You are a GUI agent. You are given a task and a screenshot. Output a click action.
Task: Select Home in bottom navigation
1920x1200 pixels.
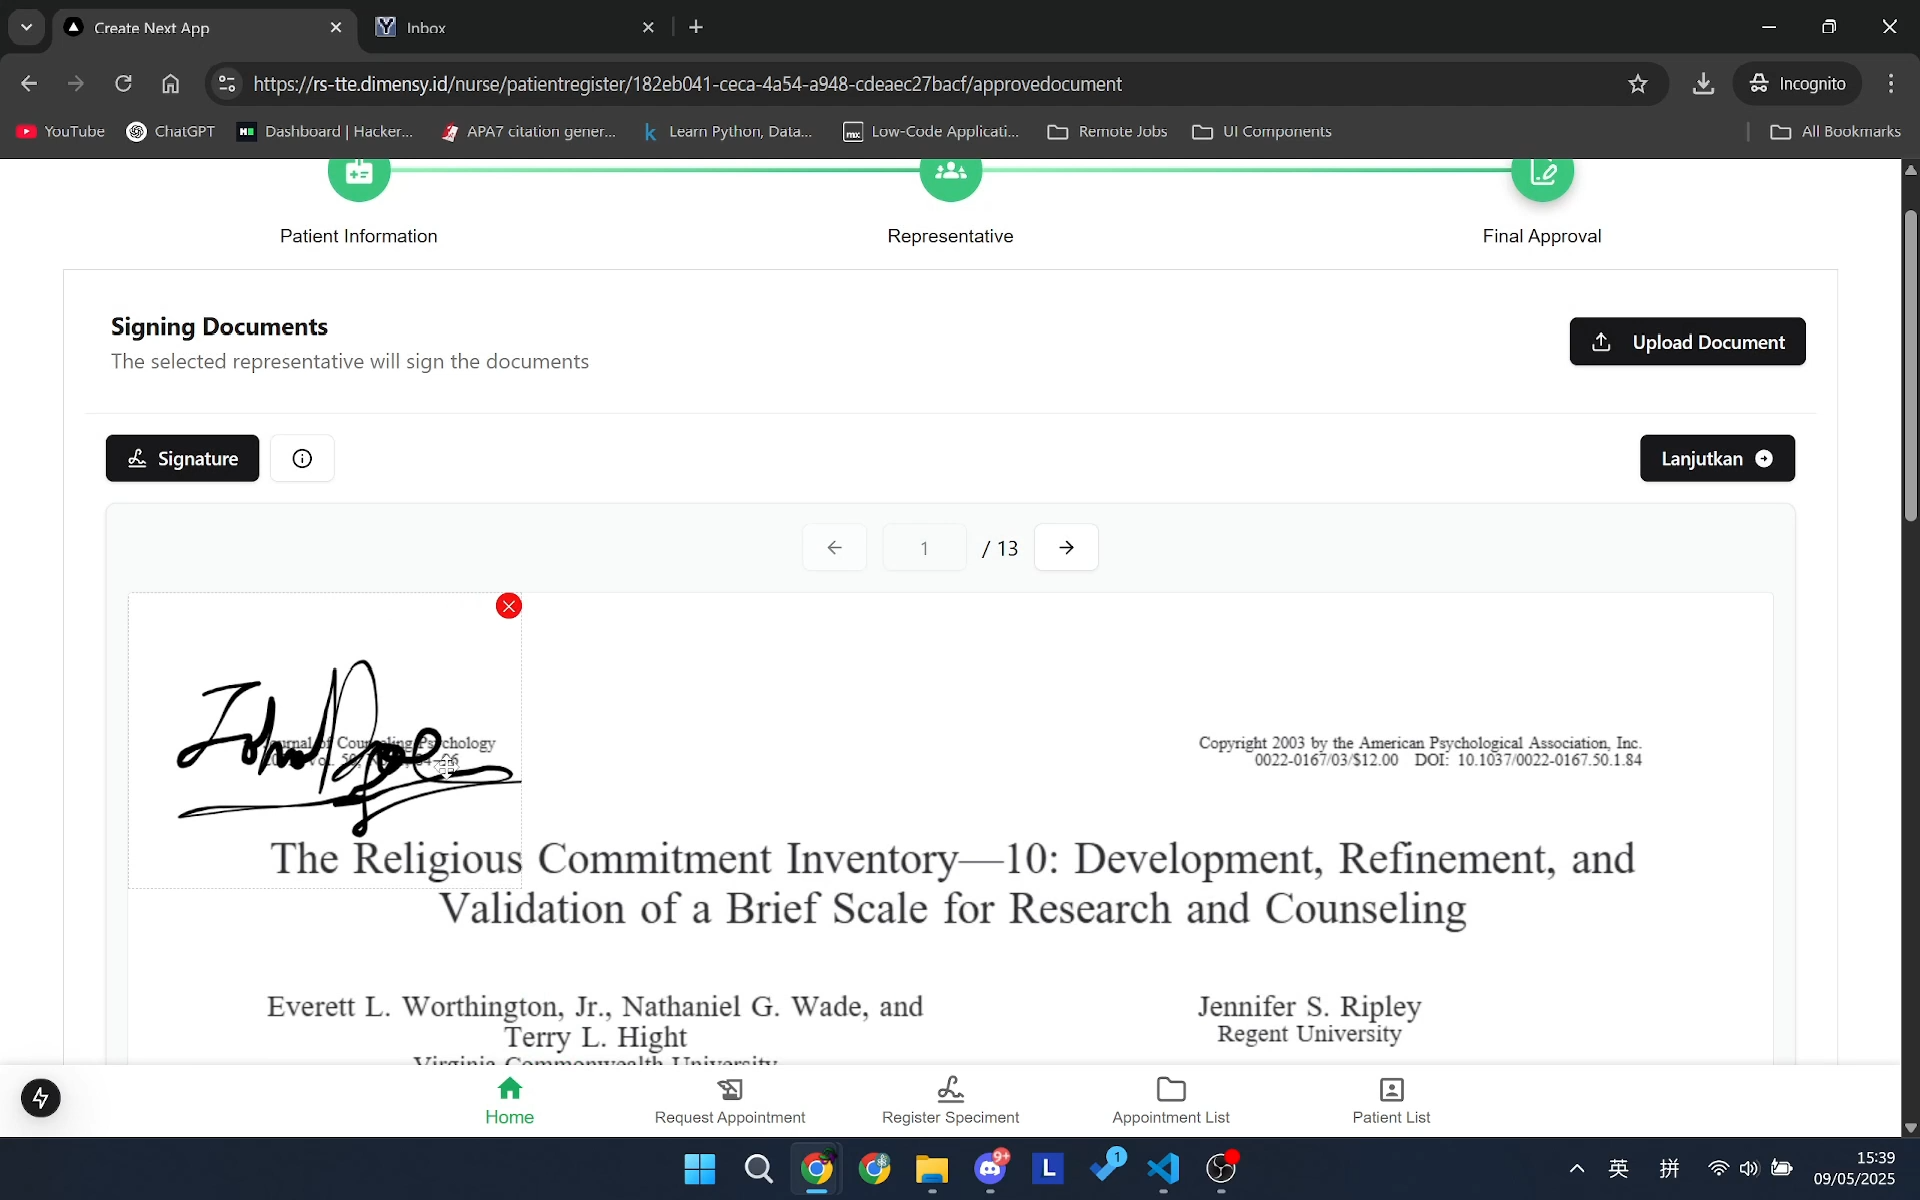[509, 1100]
